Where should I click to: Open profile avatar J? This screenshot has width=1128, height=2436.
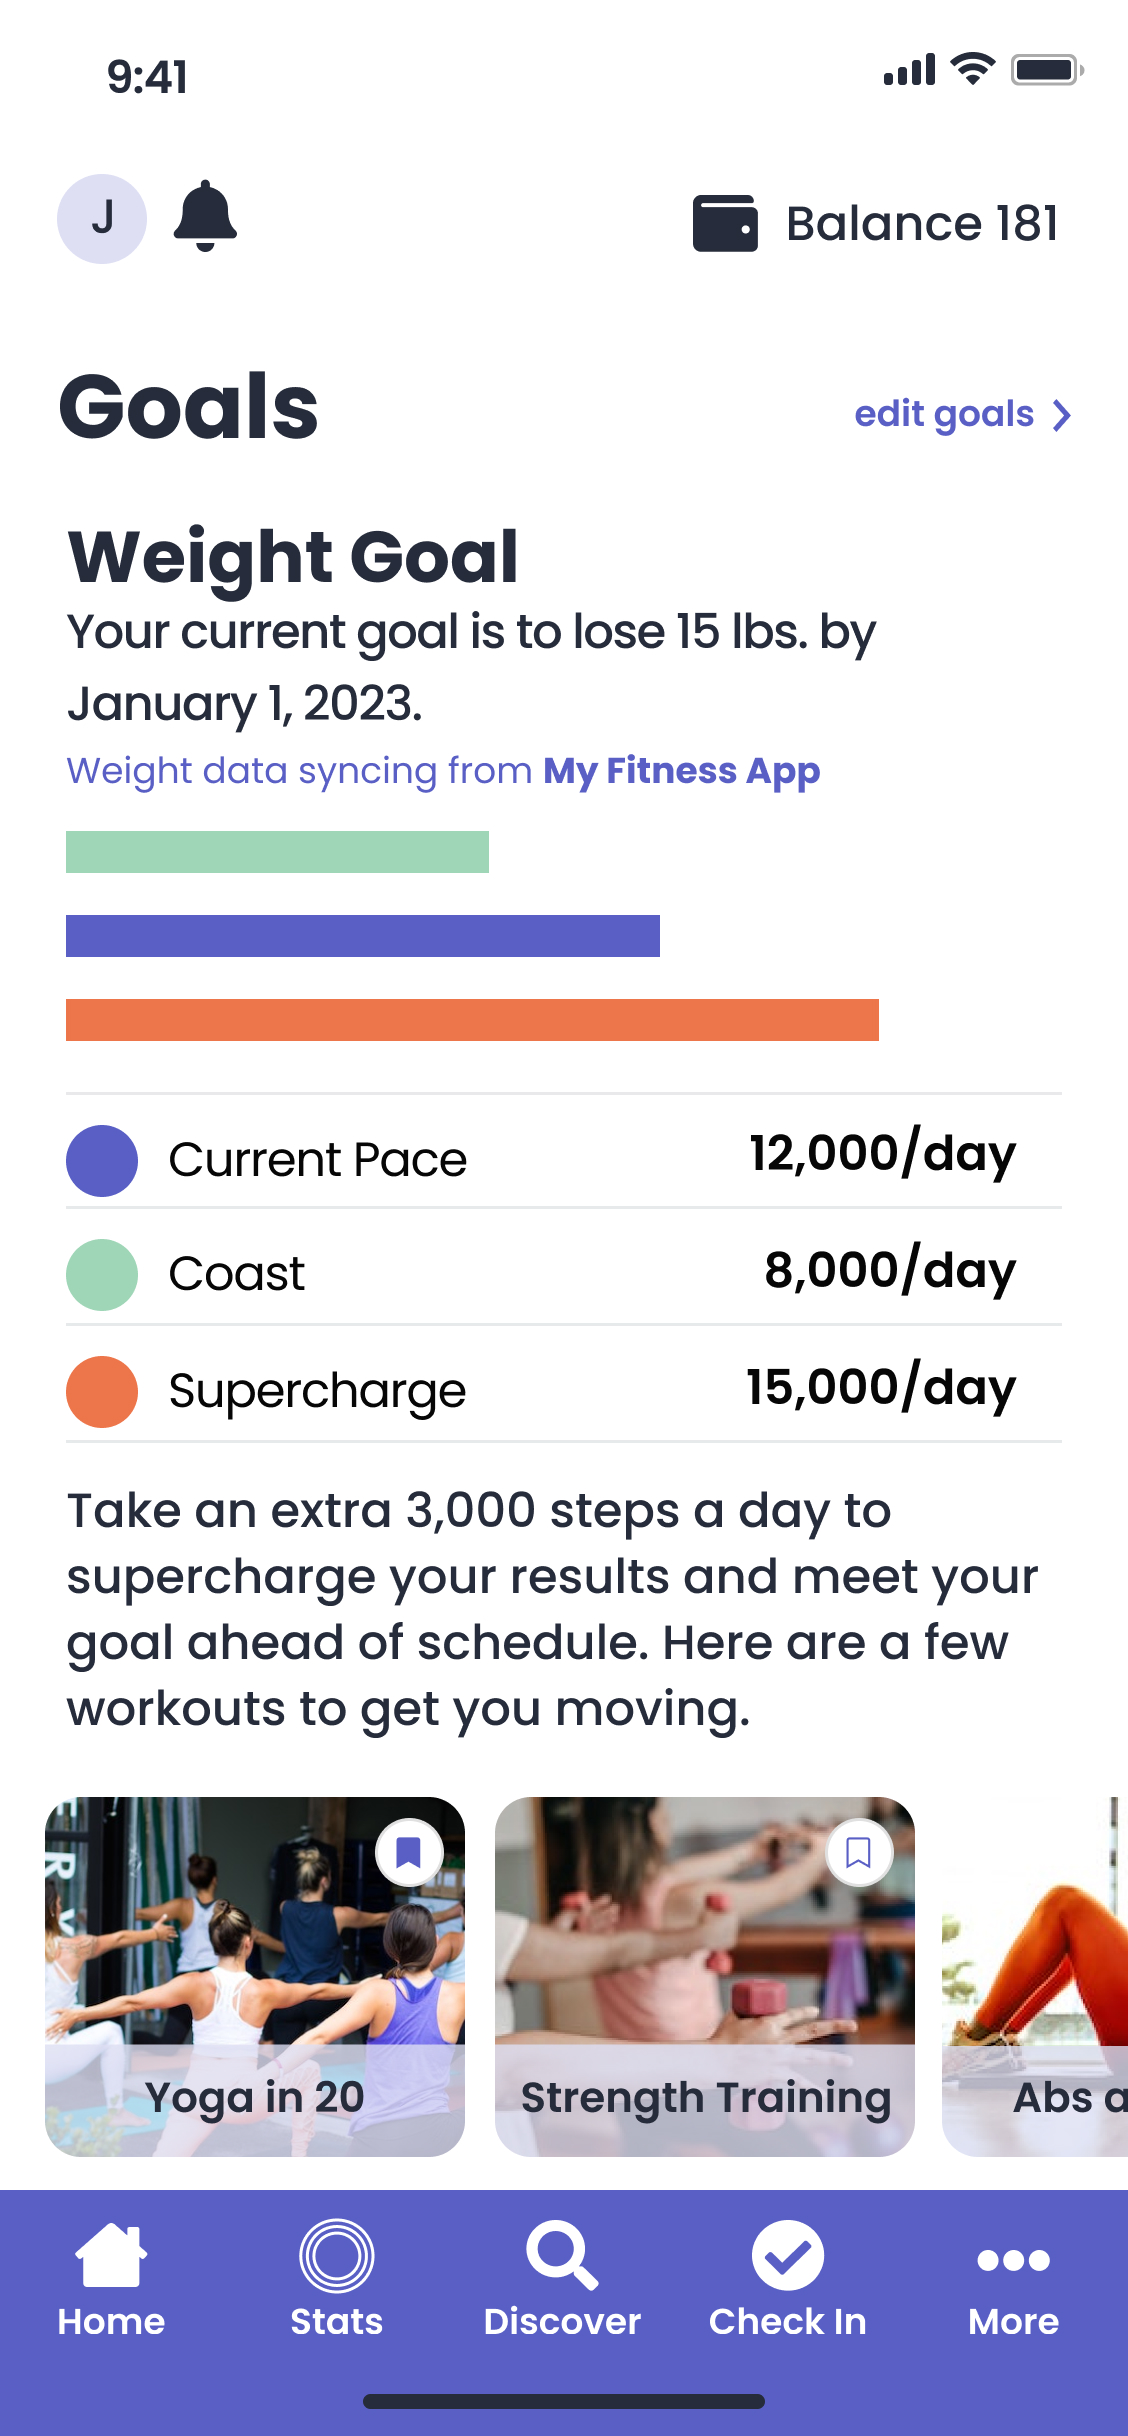[102, 219]
